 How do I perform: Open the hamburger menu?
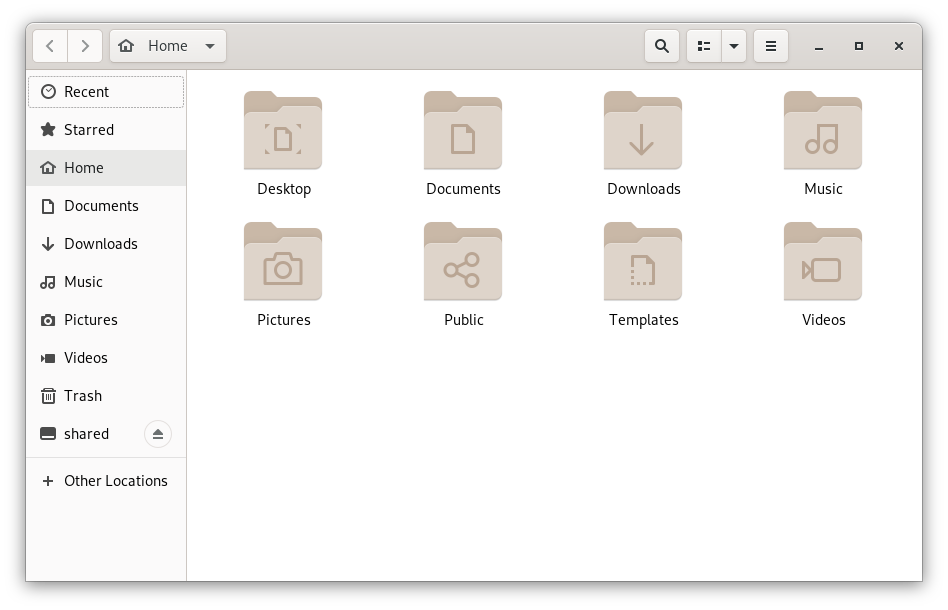pyautogui.click(x=771, y=45)
